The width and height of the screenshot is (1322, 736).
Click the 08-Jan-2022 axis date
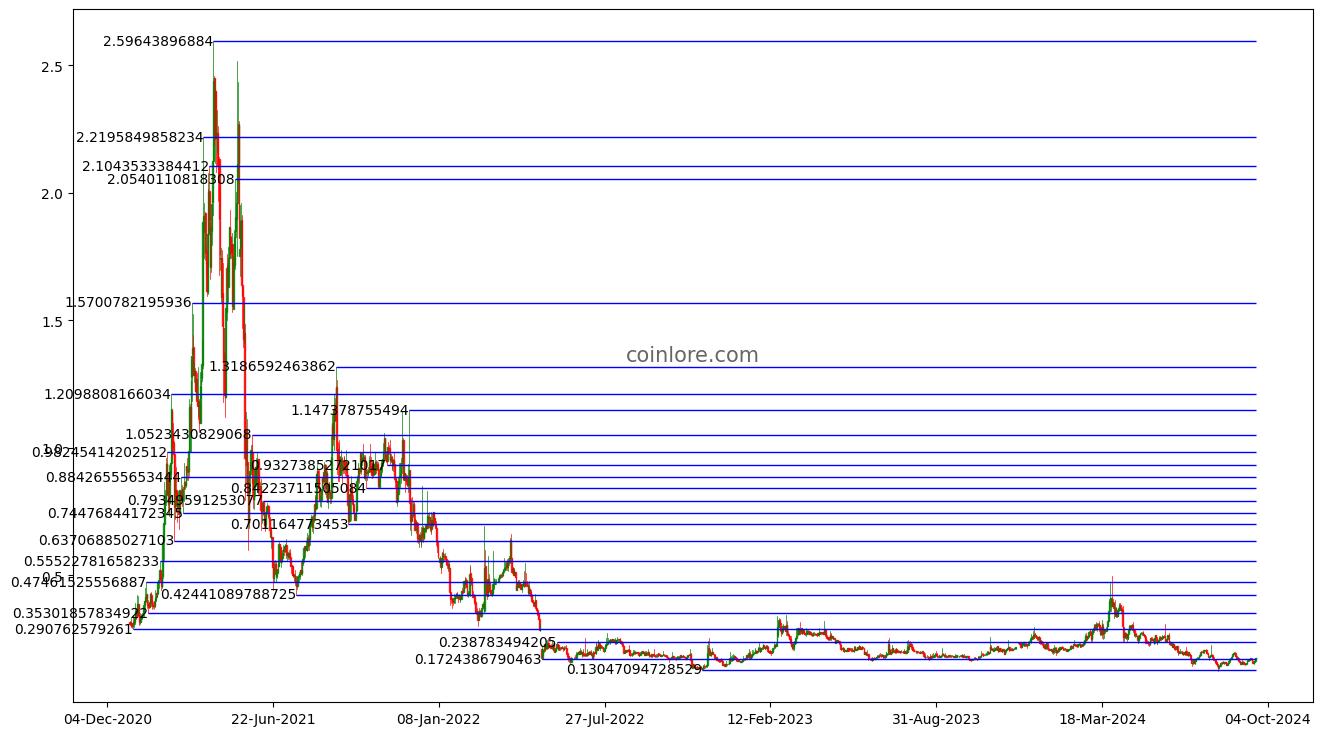[x=438, y=718]
